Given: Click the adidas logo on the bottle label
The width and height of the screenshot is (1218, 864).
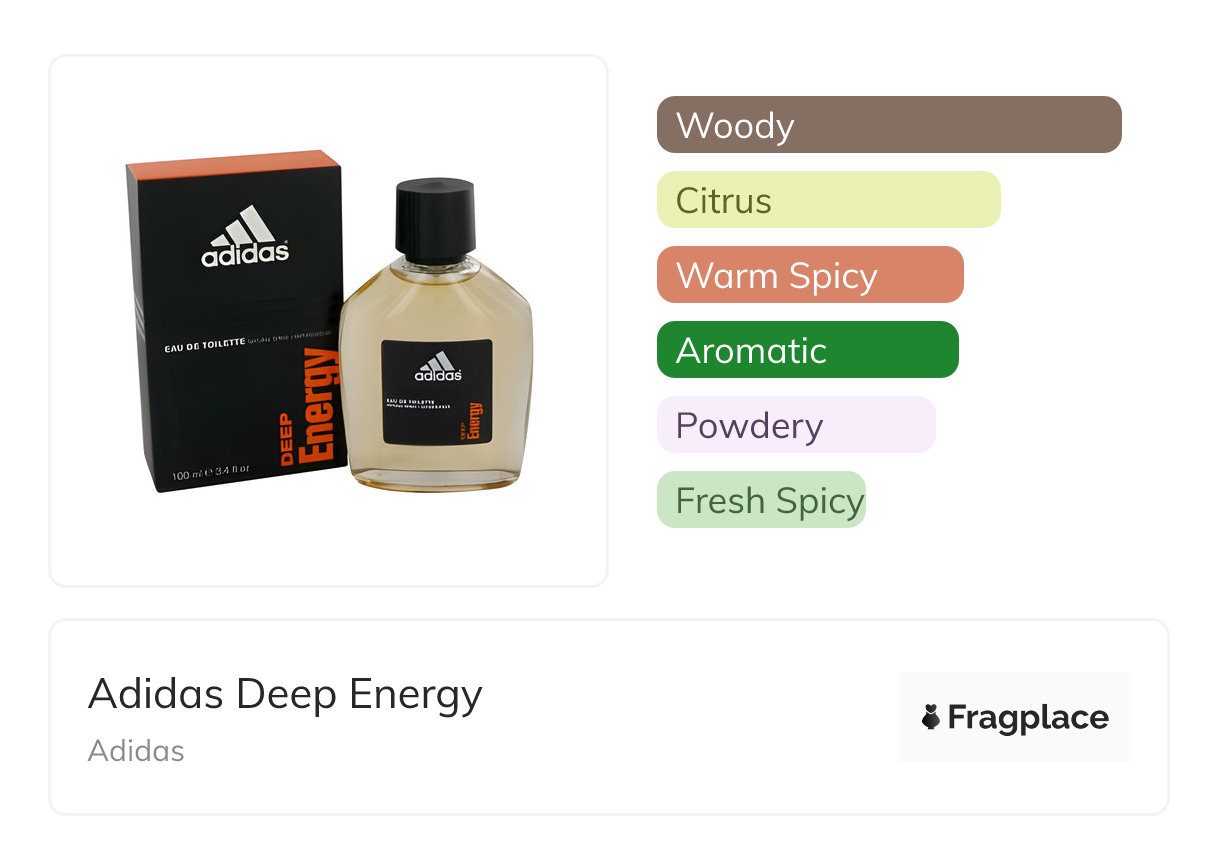Looking at the screenshot, I should point(438,367).
